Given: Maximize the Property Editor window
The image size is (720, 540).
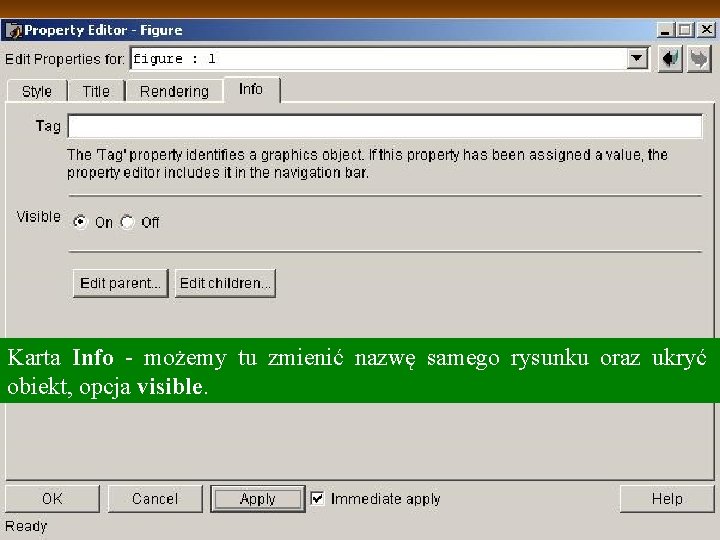Looking at the screenshot, I should coord(685,30).
